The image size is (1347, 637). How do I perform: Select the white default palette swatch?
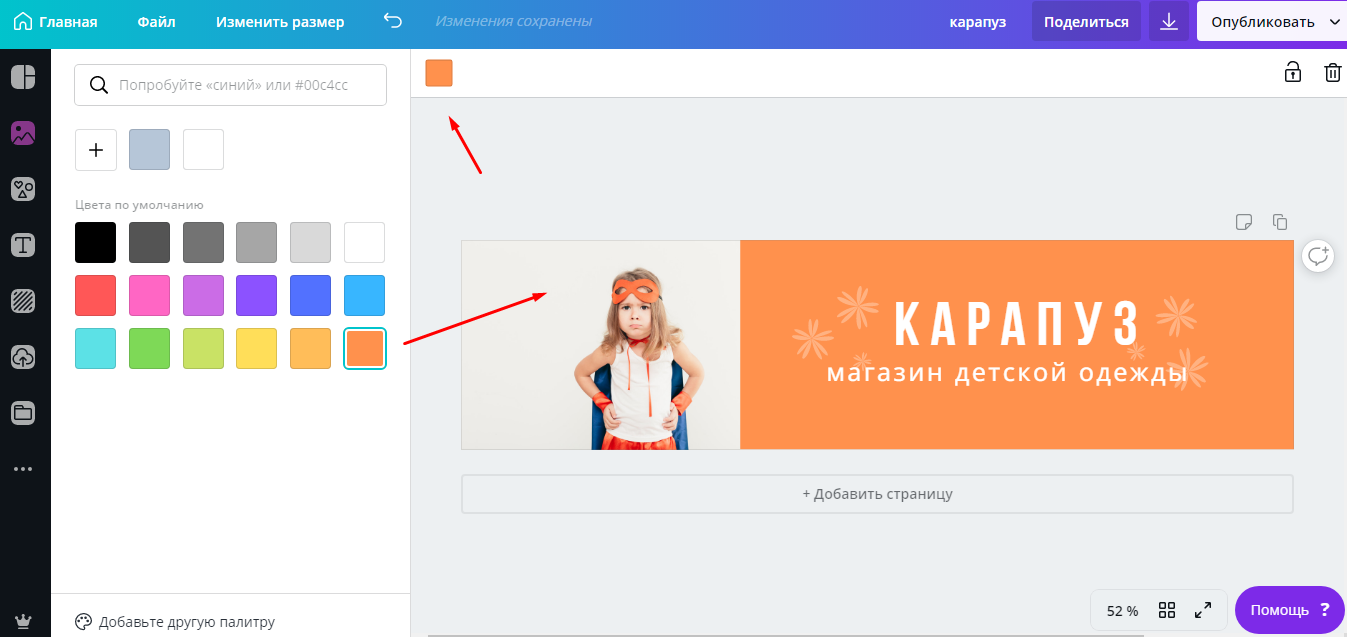coord(364,242)
